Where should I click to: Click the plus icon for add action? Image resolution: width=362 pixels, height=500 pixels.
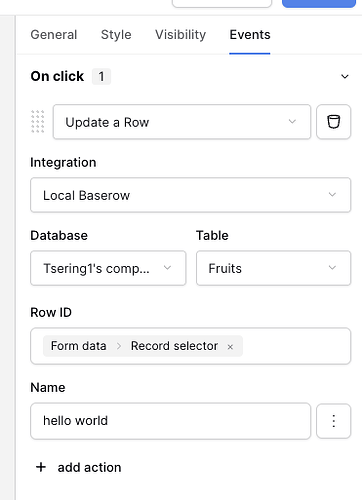[41, 467]
